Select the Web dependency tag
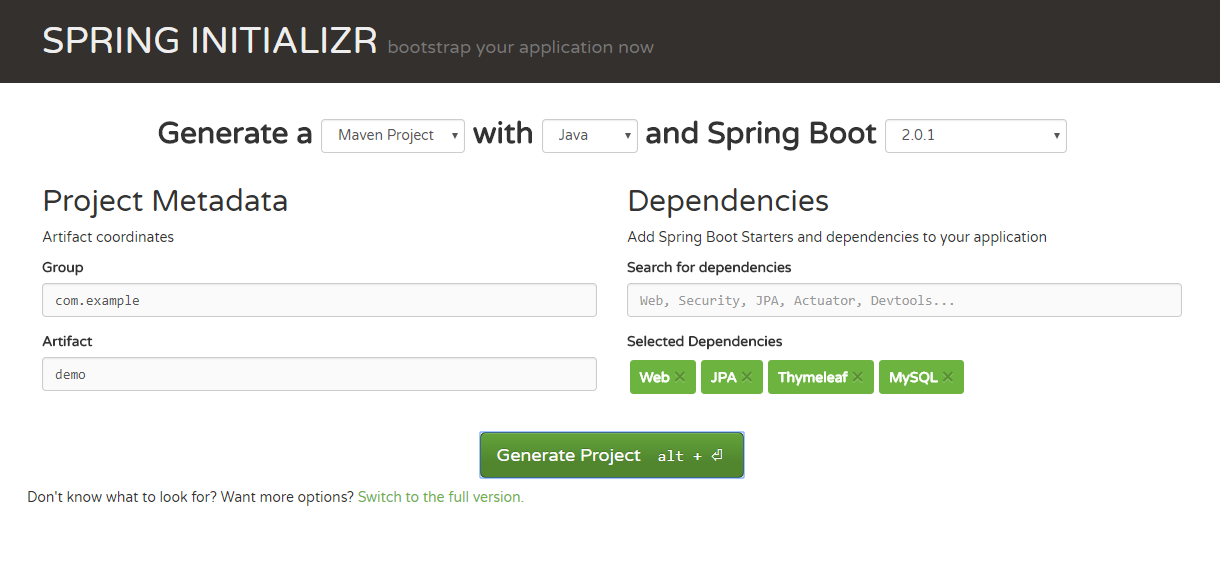 (662, 377)
